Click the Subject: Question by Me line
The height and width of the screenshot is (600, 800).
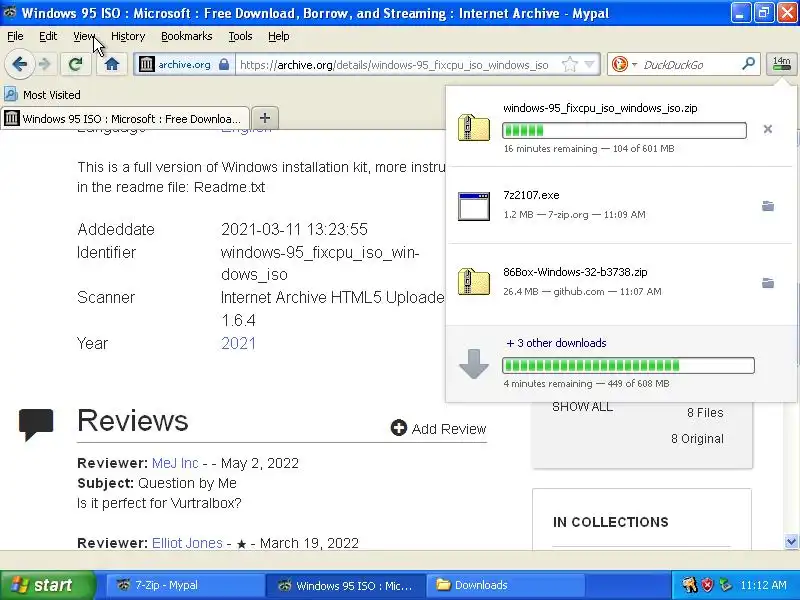pos(157,483)
